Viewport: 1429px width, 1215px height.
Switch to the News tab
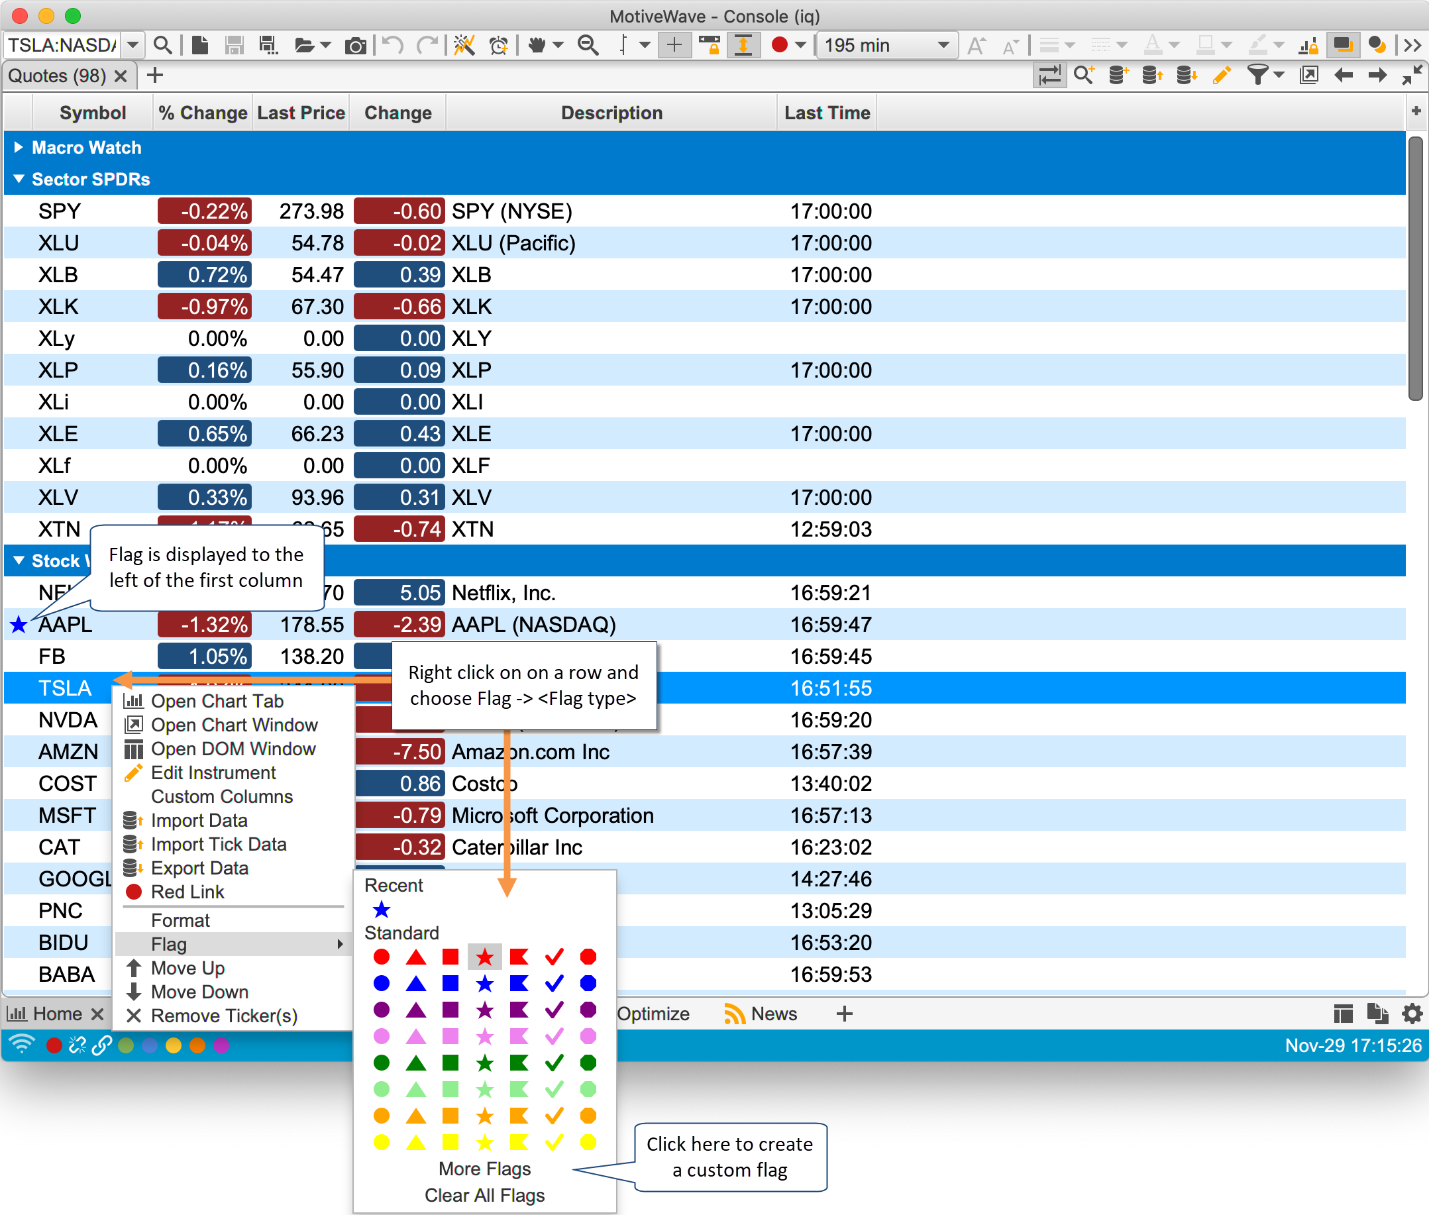coord(773,1014)
